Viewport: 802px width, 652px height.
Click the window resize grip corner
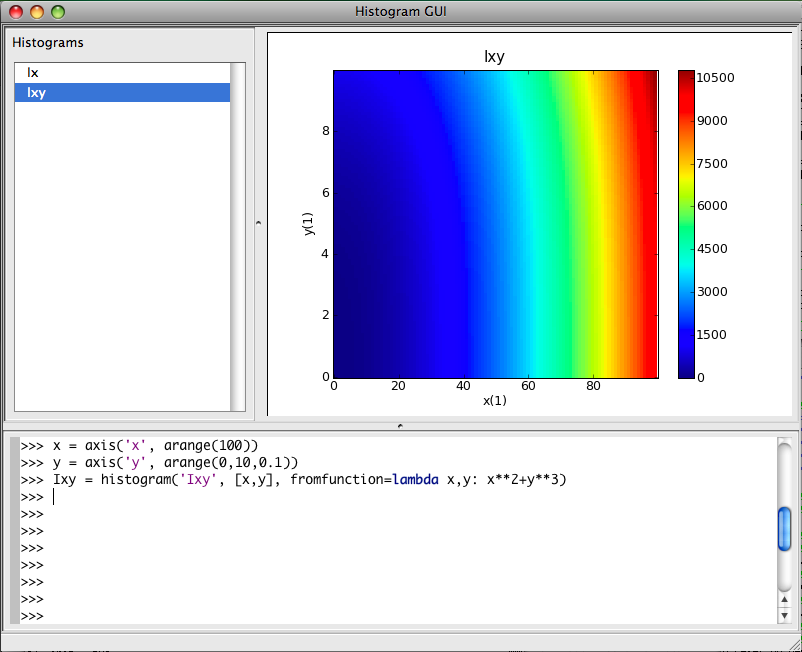coord(794,644)
